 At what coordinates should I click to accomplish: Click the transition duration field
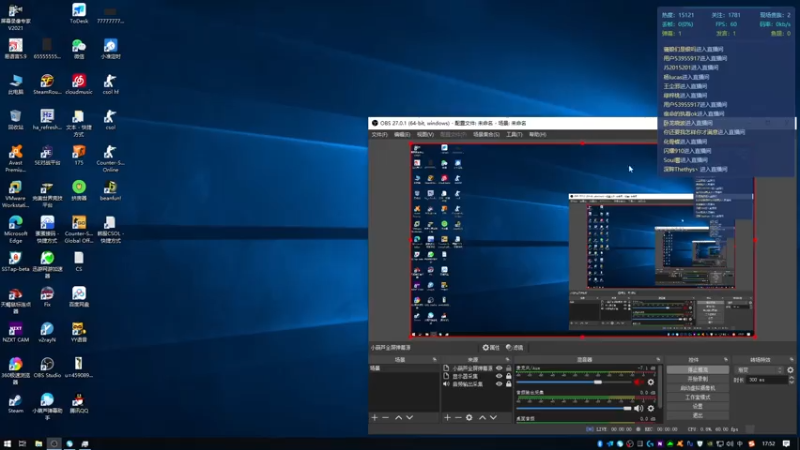[x=767, y=380]
